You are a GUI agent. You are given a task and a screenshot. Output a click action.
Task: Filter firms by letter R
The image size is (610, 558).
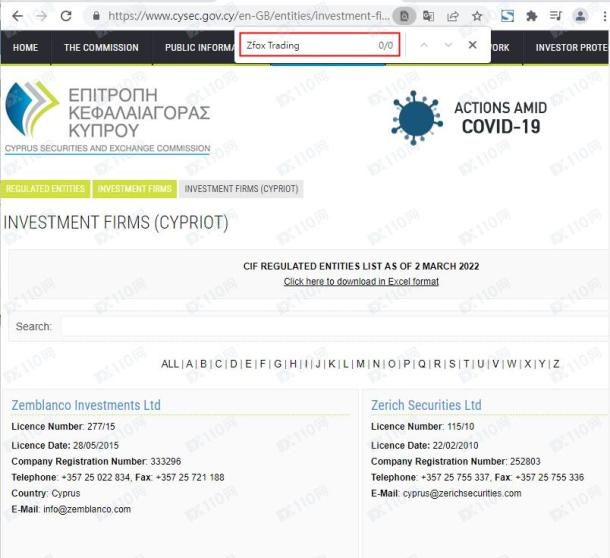437,364
